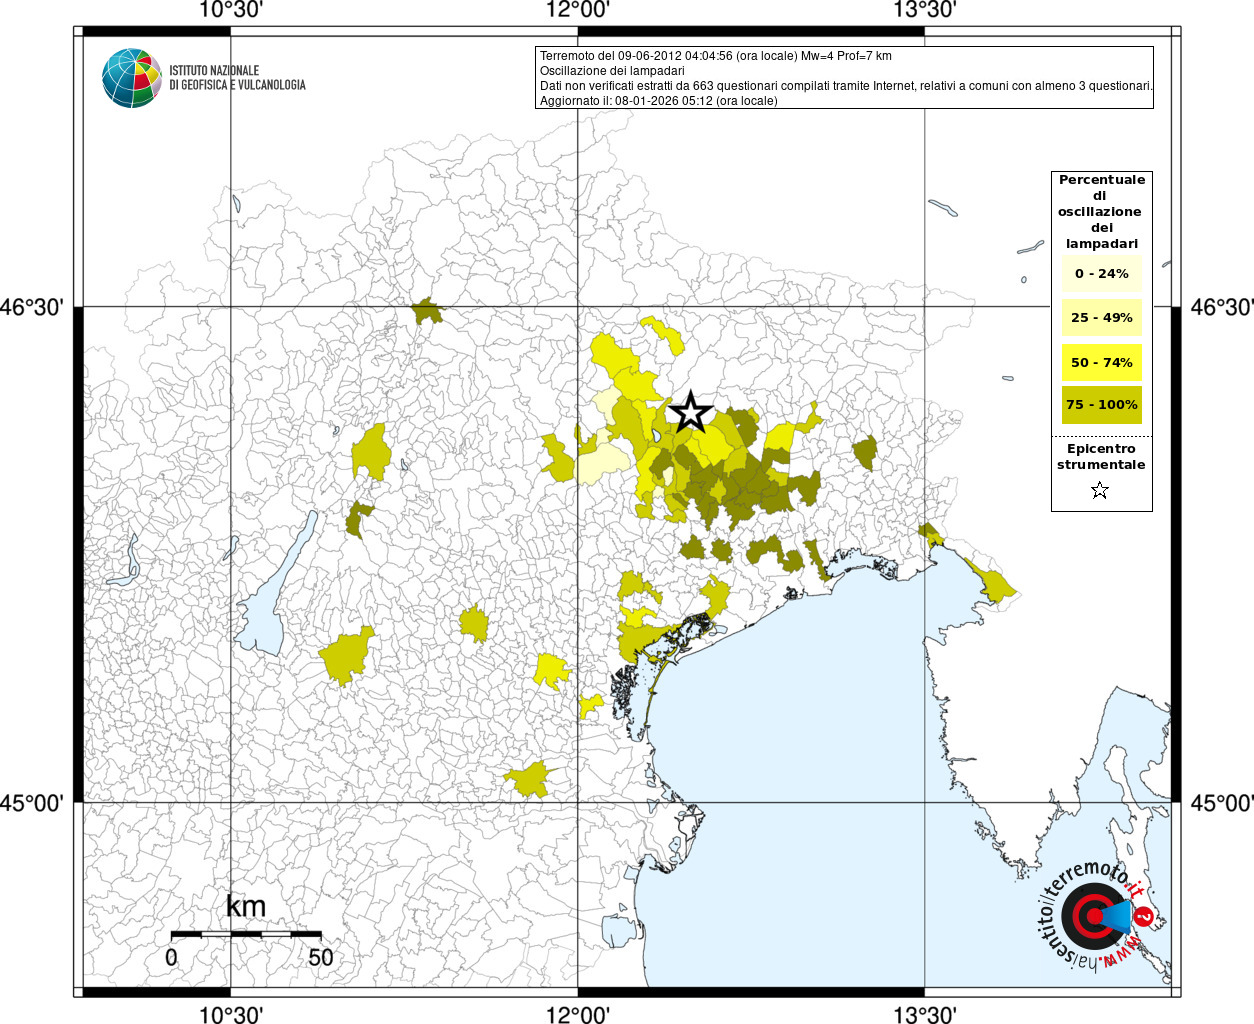
Task: Click the right 45°00' latitude label
Action: pos(1221,803)
